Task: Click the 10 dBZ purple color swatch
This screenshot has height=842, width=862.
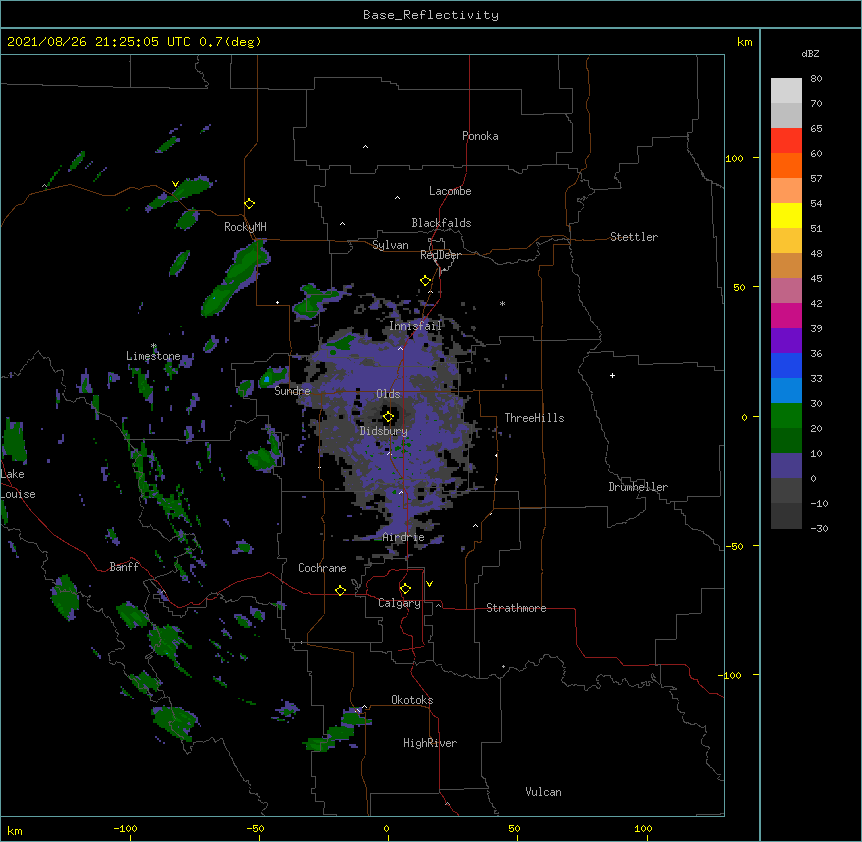Action: coord(786,466)
